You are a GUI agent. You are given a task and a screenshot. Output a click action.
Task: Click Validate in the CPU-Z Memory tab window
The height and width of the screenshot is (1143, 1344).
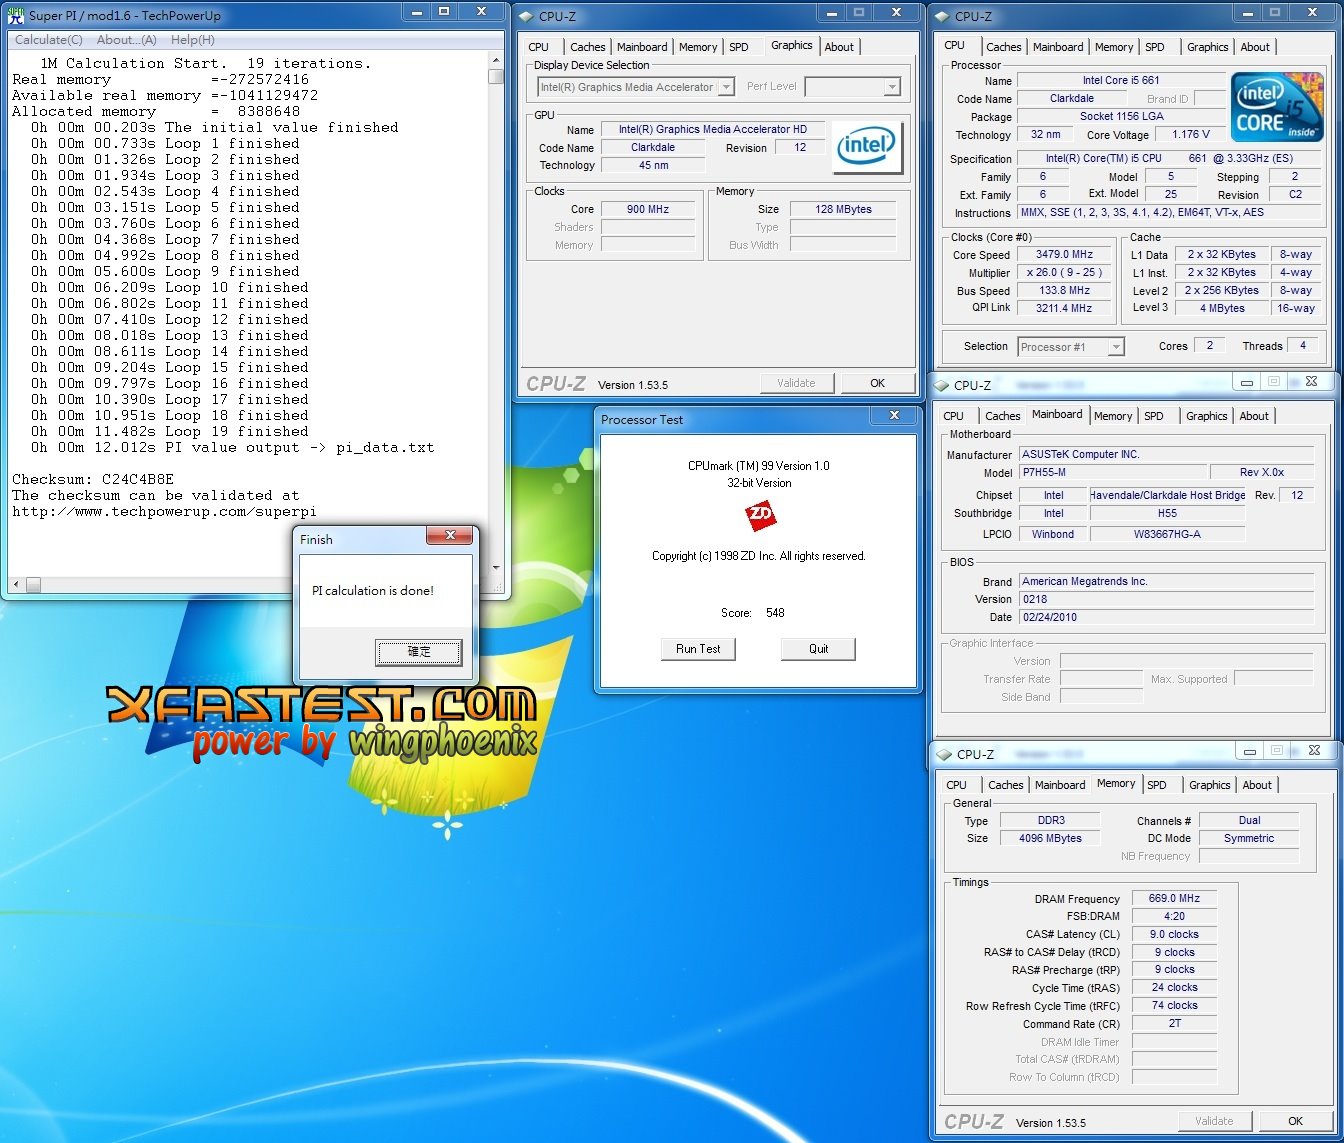(1214, 1121)
